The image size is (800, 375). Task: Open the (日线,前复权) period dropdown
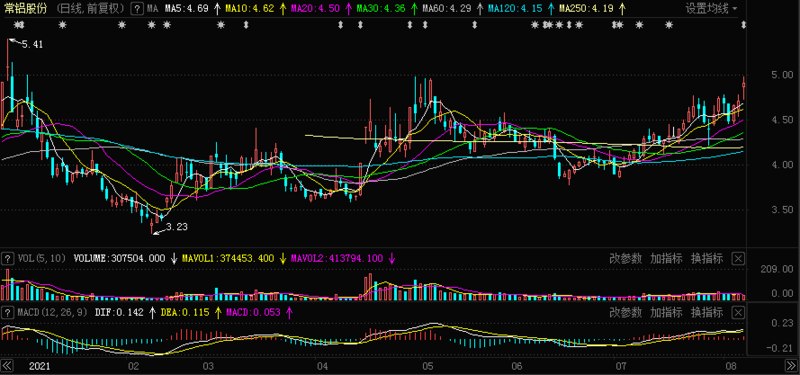(x=90, y=9)
